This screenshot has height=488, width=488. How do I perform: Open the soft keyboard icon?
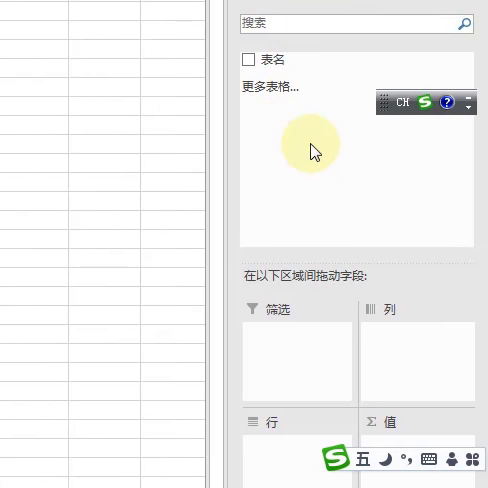tap(429, 459)
